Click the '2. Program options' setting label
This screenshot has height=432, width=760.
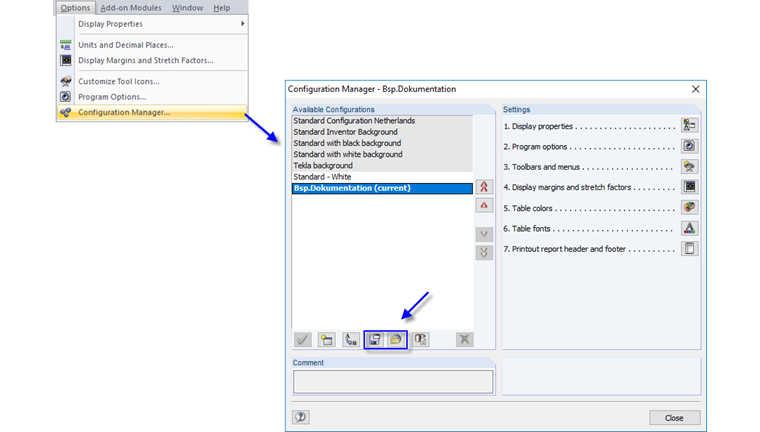coord(535,146)
